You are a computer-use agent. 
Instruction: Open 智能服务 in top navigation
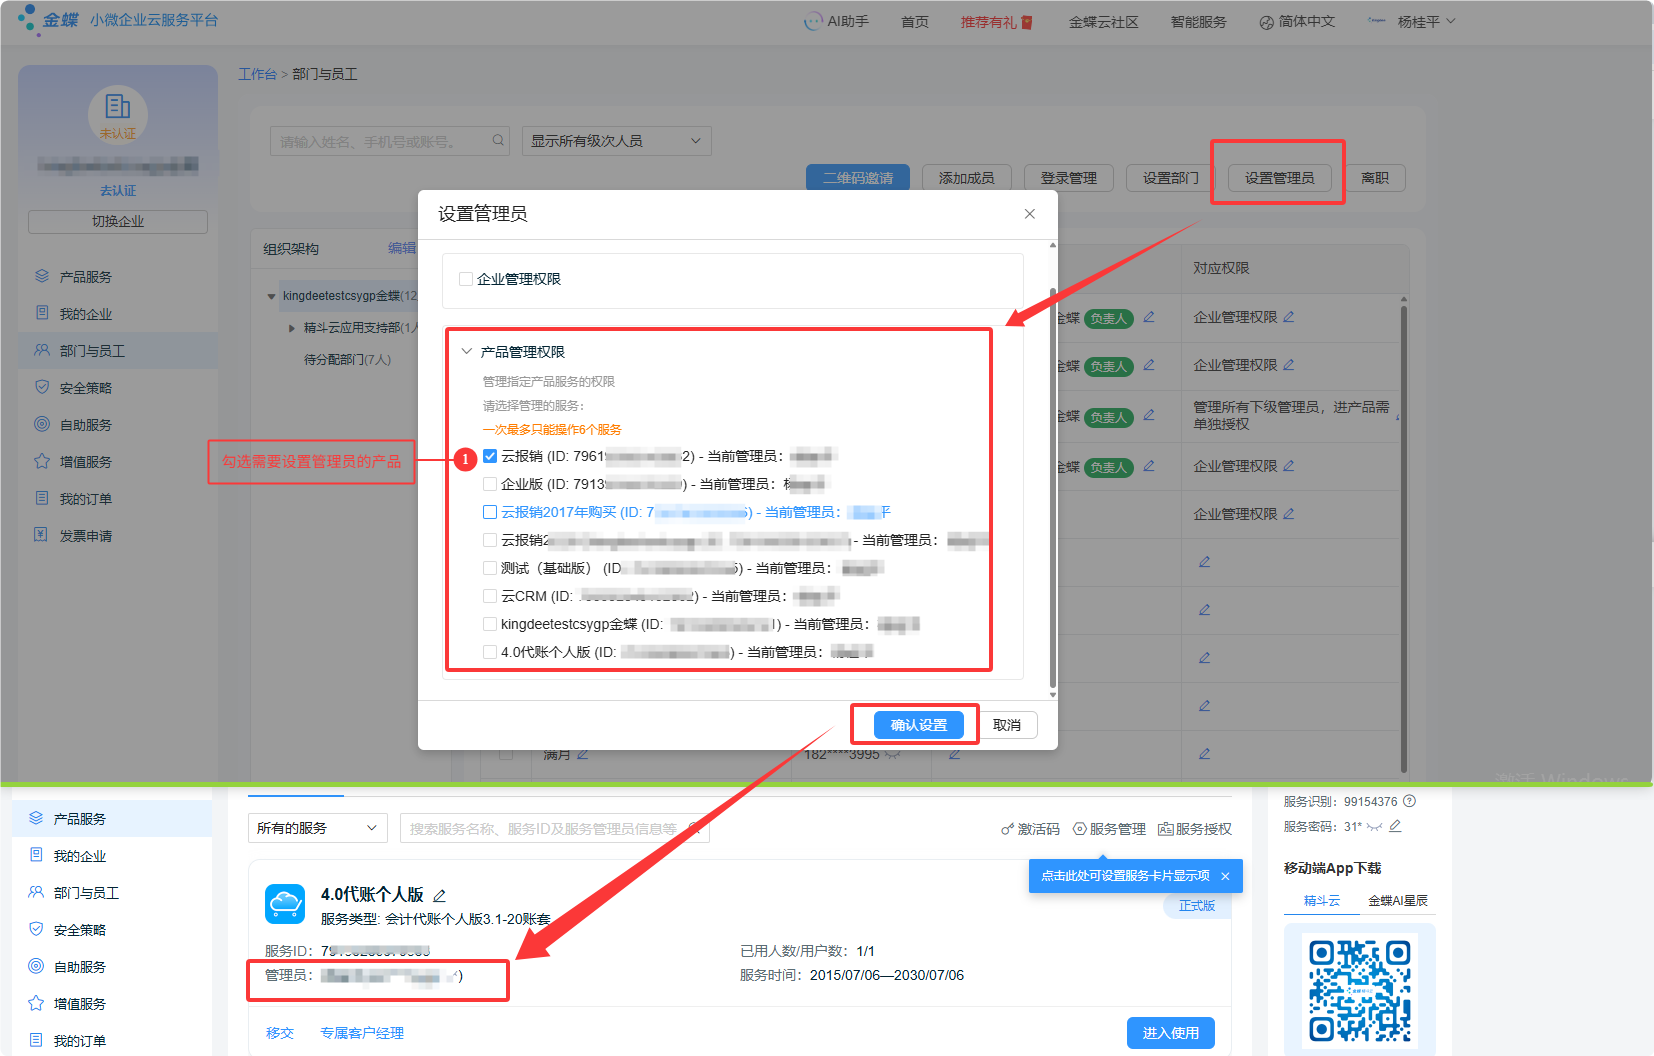point(1198,22)
